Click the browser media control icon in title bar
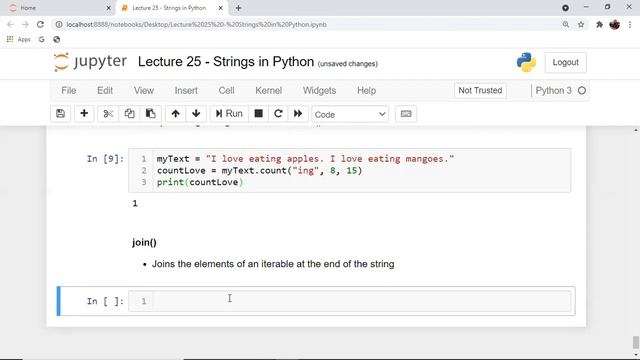 pyautogui.click(x=565, y=8)
